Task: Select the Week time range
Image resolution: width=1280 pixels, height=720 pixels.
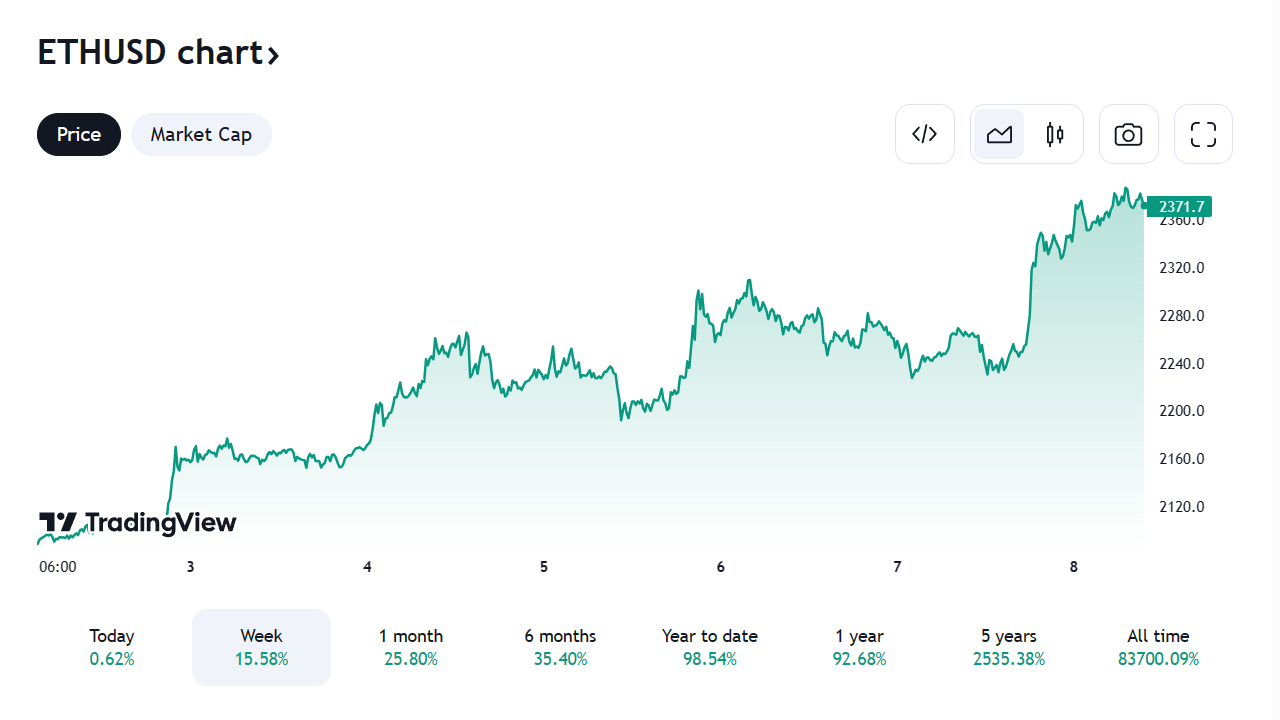Action: point(261,647)
